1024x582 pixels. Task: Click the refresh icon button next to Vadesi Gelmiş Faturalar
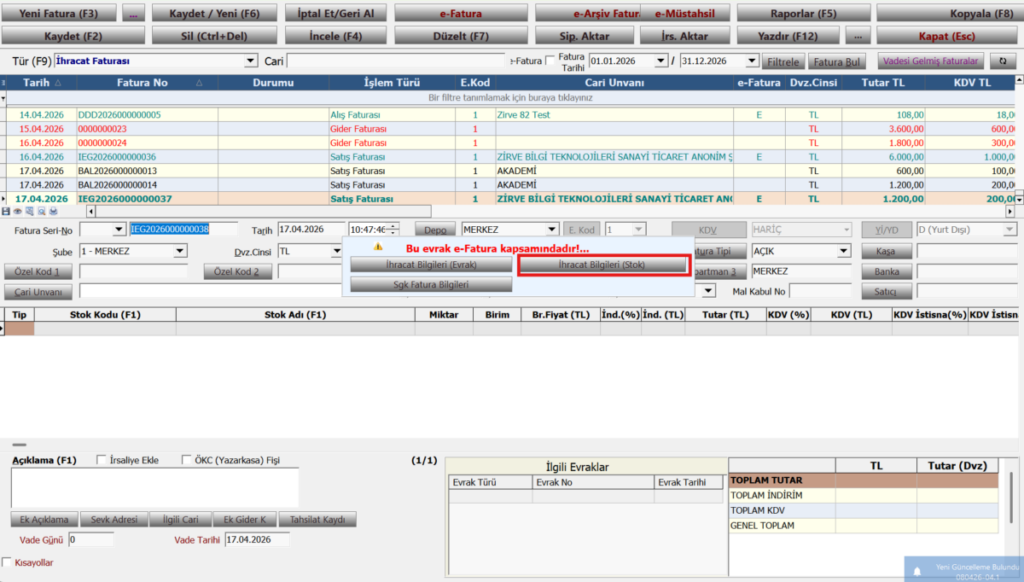(x=1002, y=61)
